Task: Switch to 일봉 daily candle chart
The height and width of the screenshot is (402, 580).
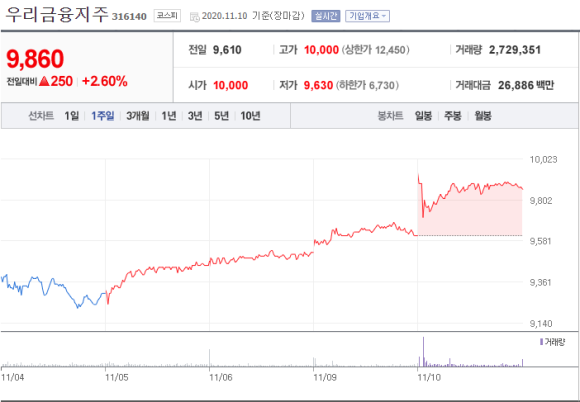Action: pyautogui.click(x=423, y=116)
